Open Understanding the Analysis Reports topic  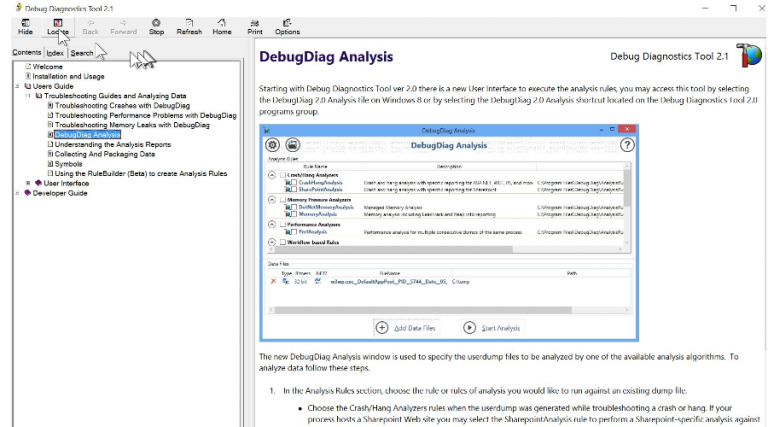pyautogui.click(x=112, y=144)
